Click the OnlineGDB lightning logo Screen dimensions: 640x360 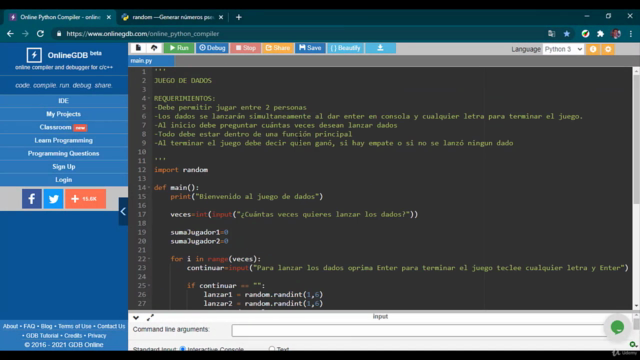[x=34, y=55]
